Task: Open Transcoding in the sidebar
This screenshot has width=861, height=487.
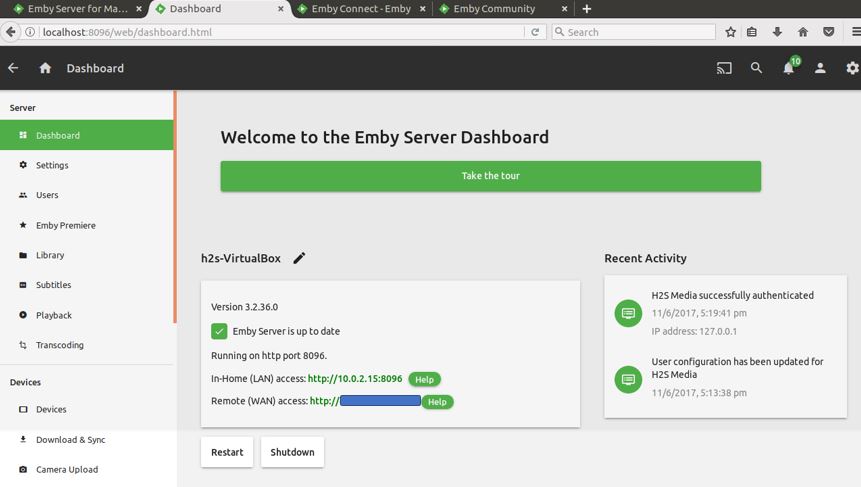Action: (x=87, y=345)
